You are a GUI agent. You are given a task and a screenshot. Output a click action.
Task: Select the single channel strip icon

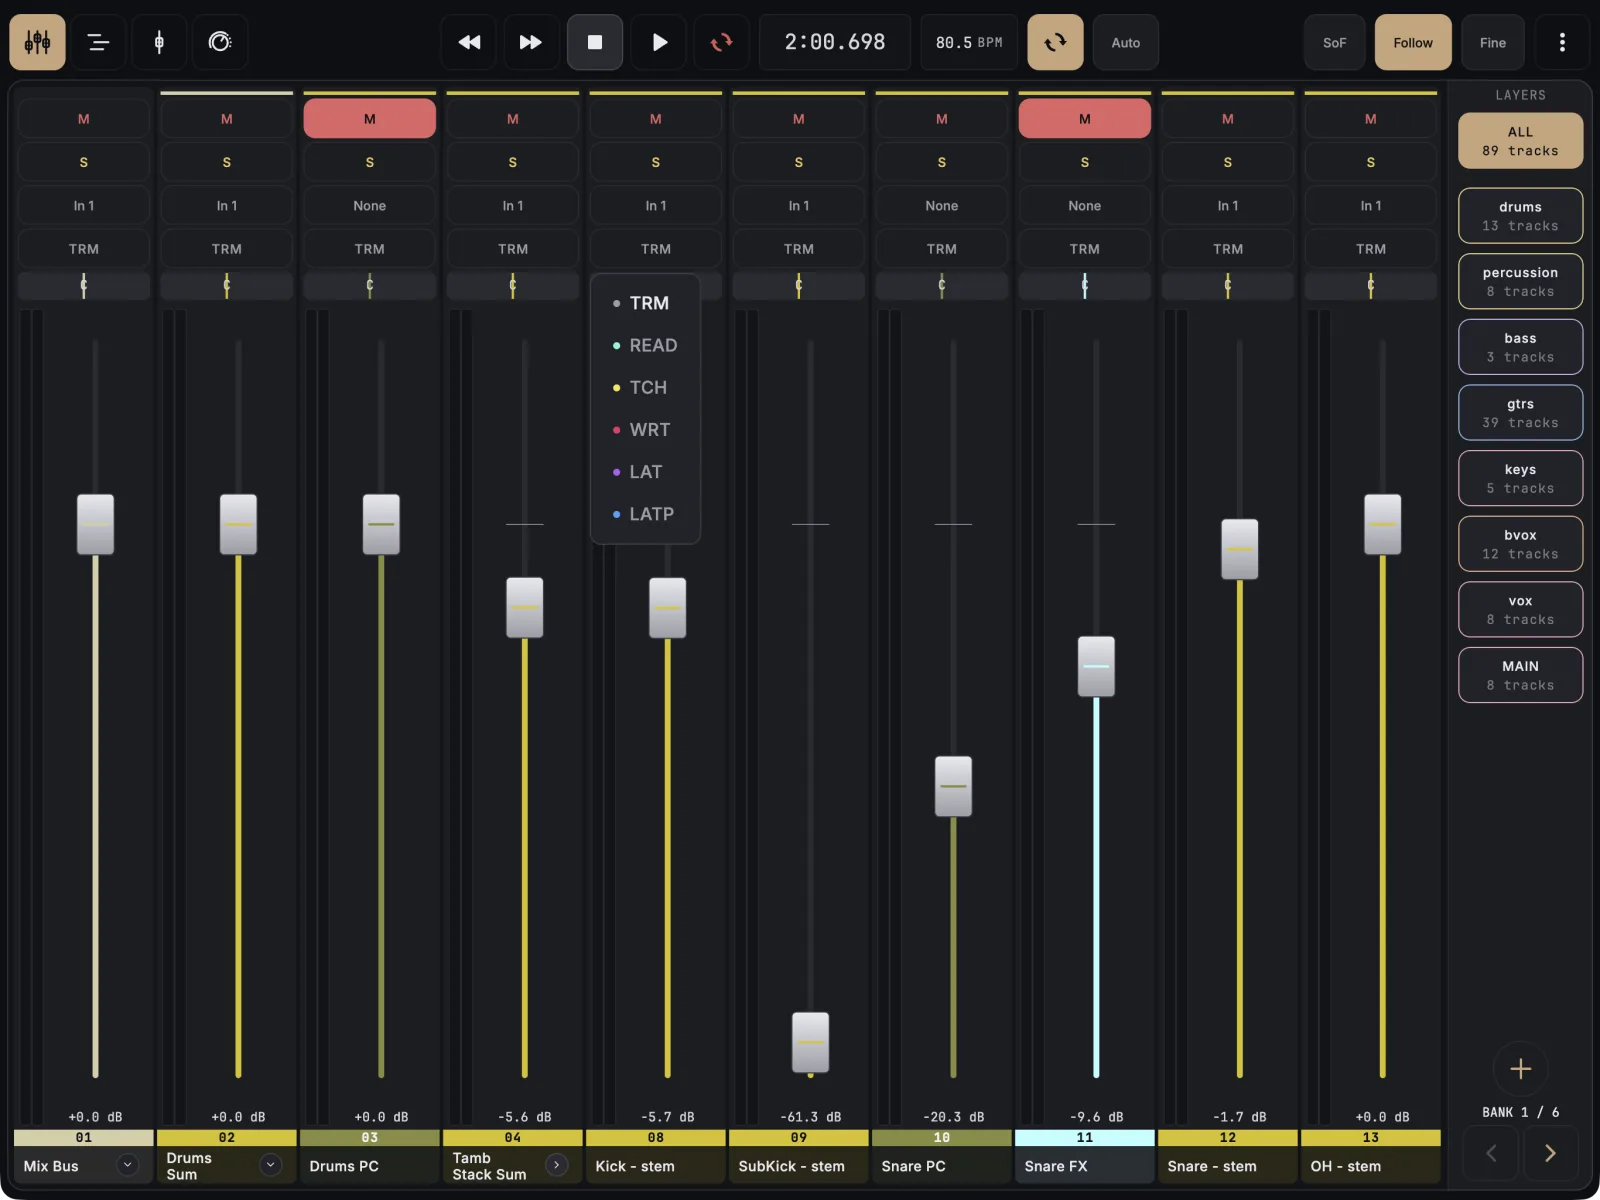click(159, 42)
